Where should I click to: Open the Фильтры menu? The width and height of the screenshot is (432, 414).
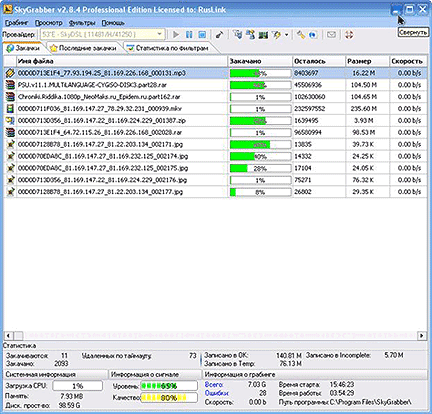coord(82,23)
